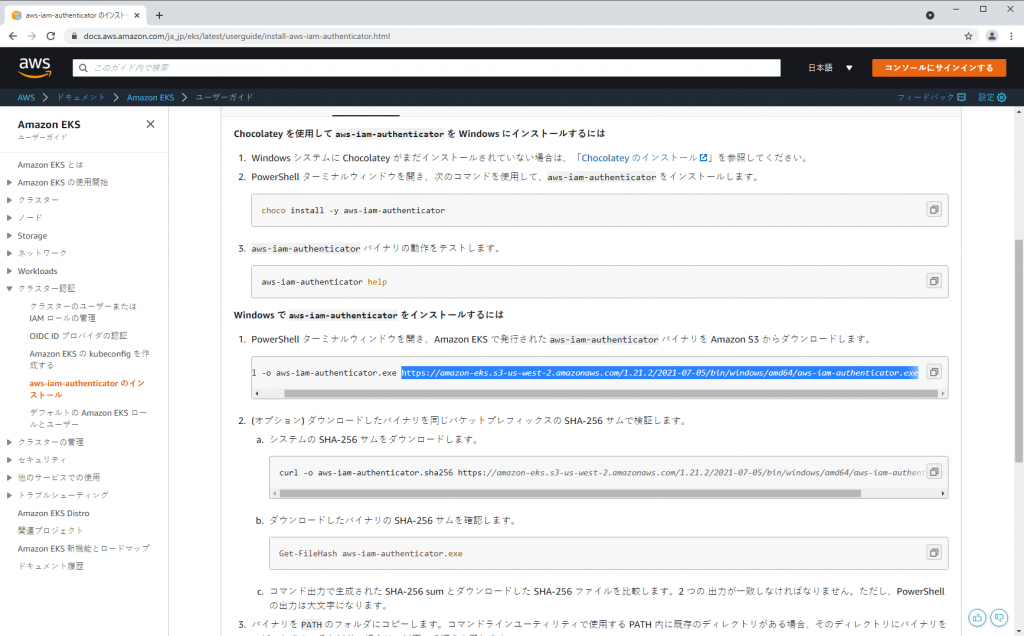The image size is (1024, 636).
Task: Click the thumbs up feedback icon
Action: point(977,618)
